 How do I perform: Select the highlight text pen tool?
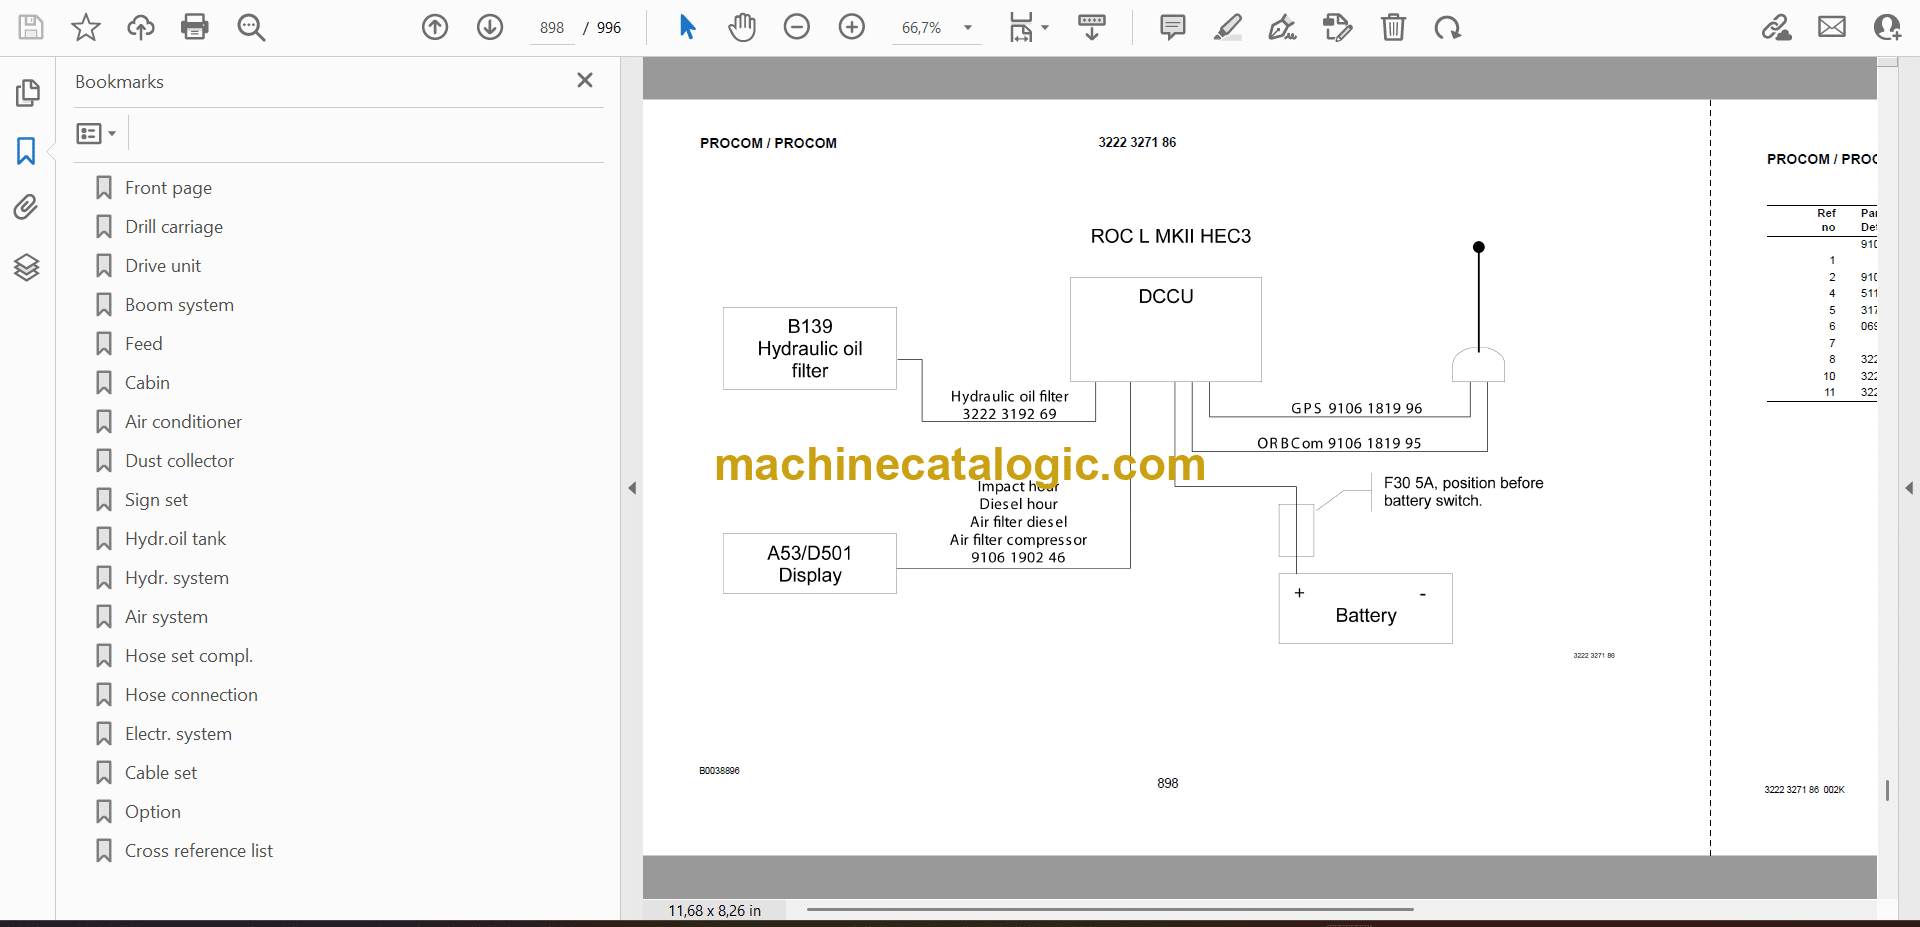pos(1228,27)
